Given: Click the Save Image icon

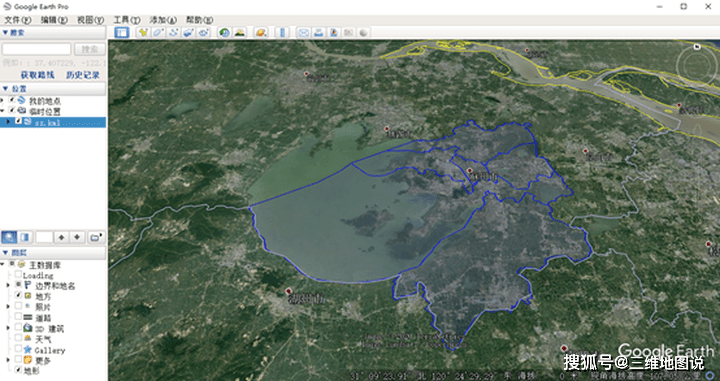Looking at the screenshot, I should [x=334, y=32].
